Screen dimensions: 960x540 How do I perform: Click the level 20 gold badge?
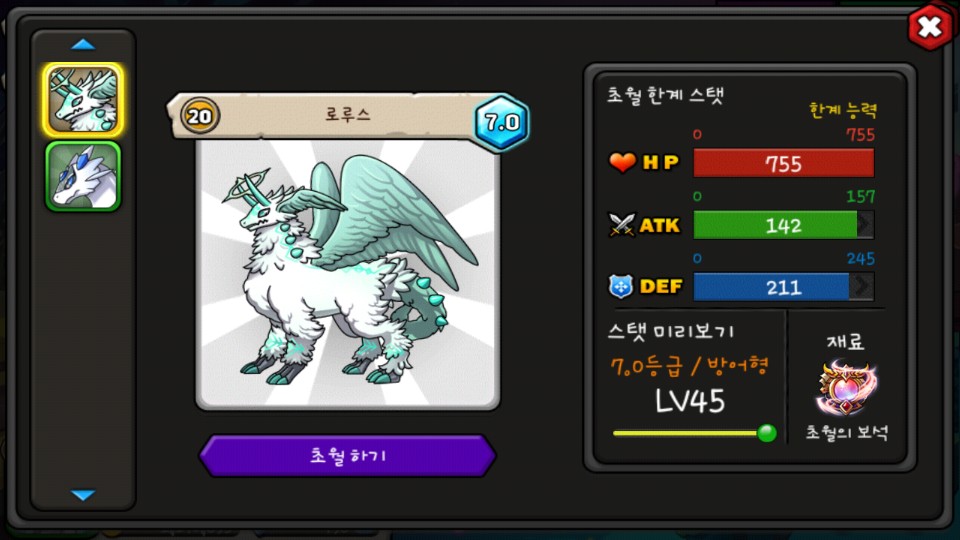tap(200, 115)
